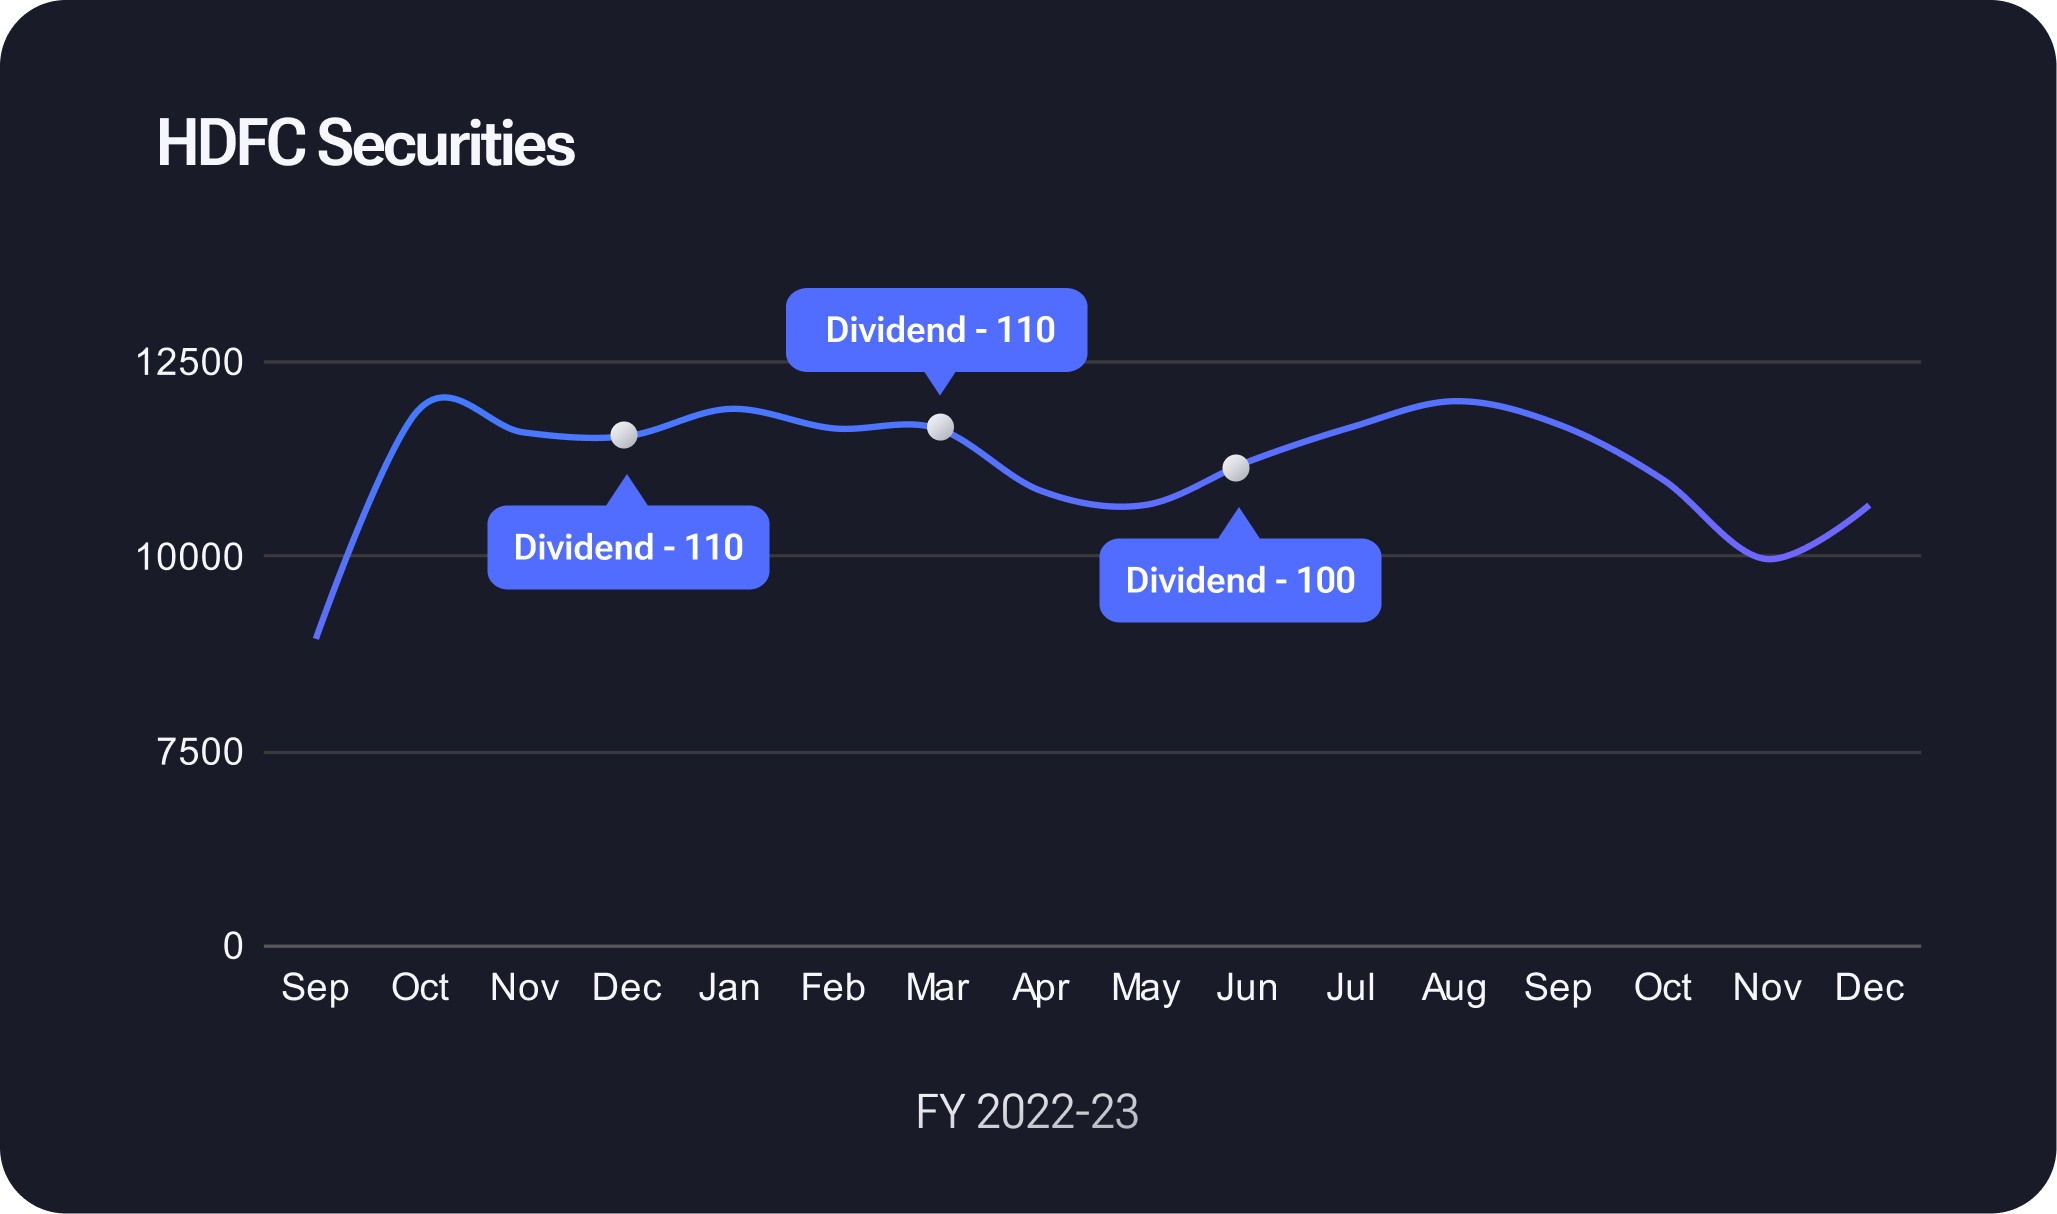Click the HDFC Securities chart title
Screen dimensions: 2057x1214
click(366, 144)
